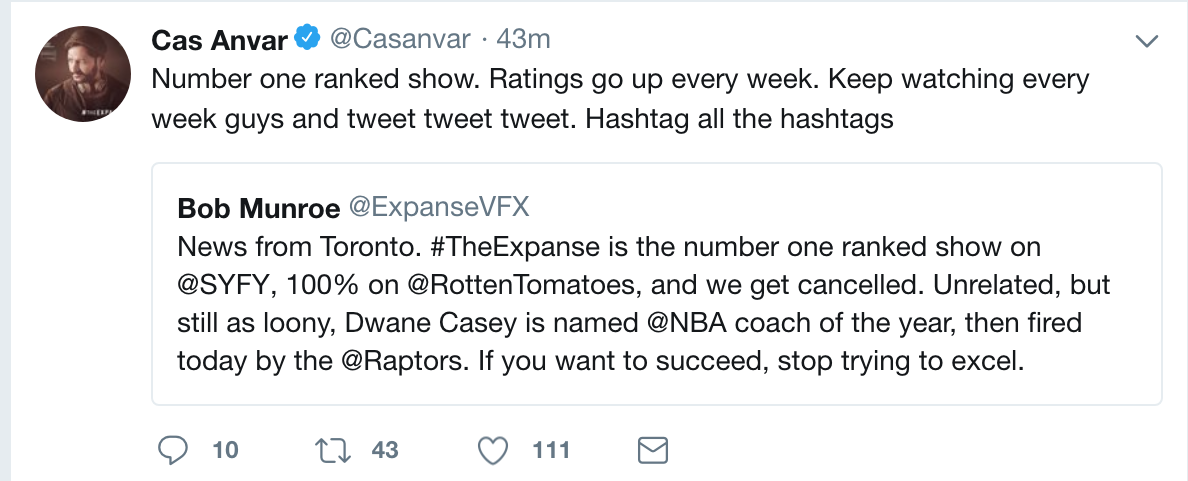Click the reply speech bubble icon

pyautogui.click(x=174, y=451)
